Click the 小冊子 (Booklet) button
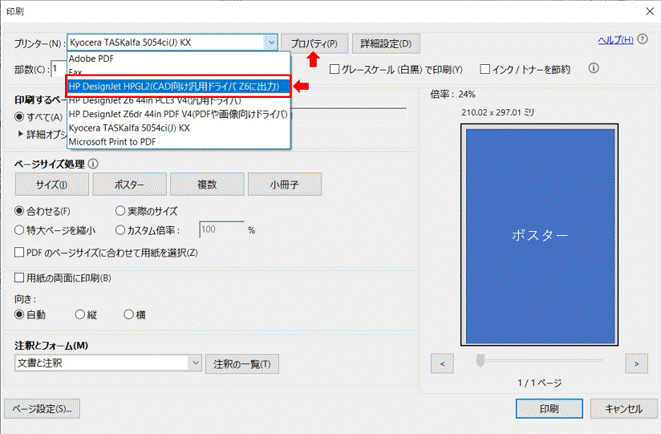661x434 pixels. (x=285, y=184)
